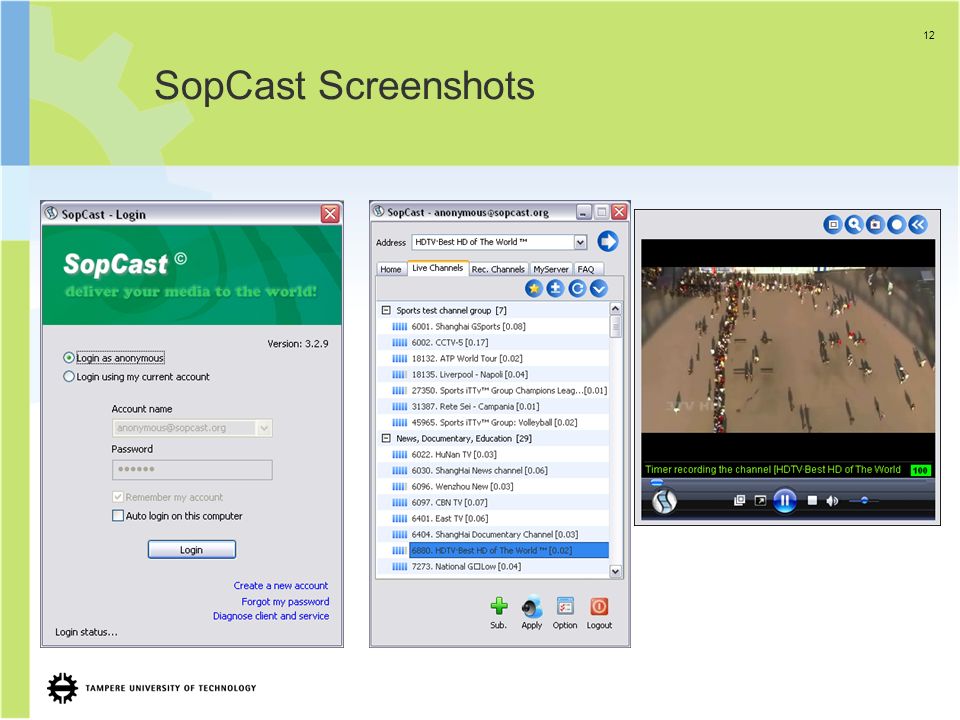Open the MyServer tab
Viewport: 960px width, 720px height.
(550, 269)
